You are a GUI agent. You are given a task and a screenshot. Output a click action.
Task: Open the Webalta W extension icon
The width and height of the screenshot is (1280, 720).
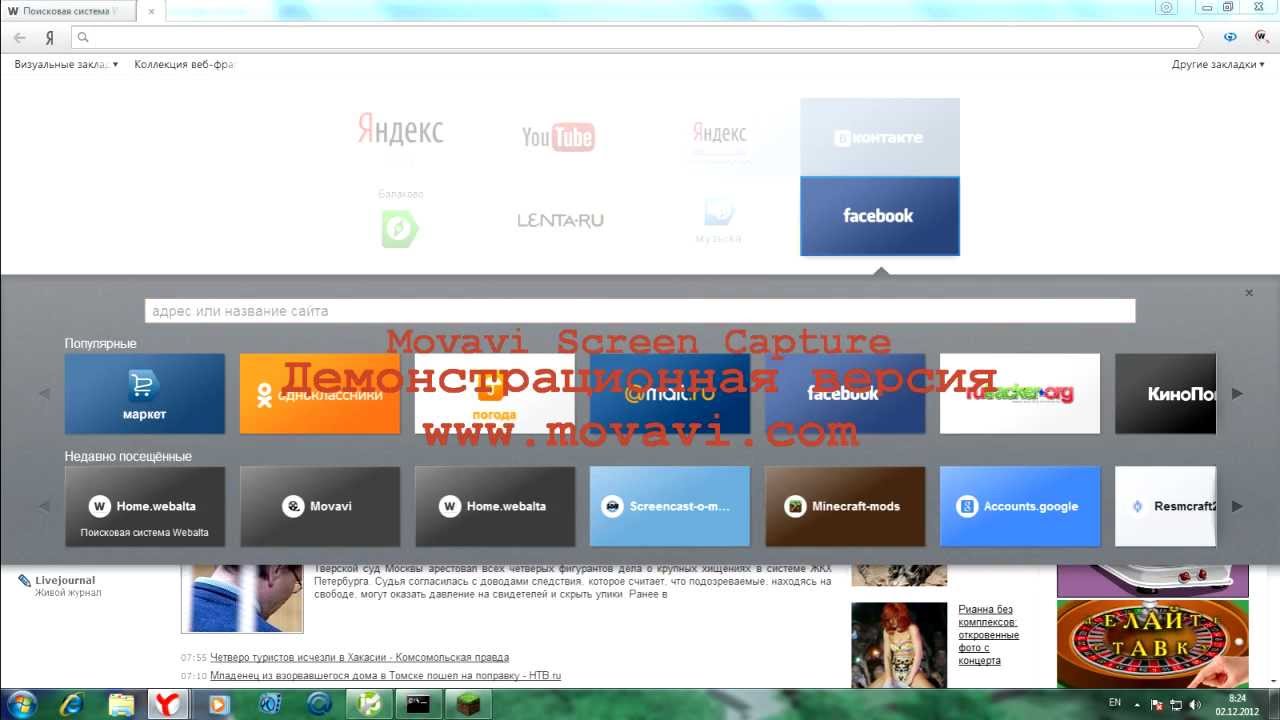[1261, 36]
